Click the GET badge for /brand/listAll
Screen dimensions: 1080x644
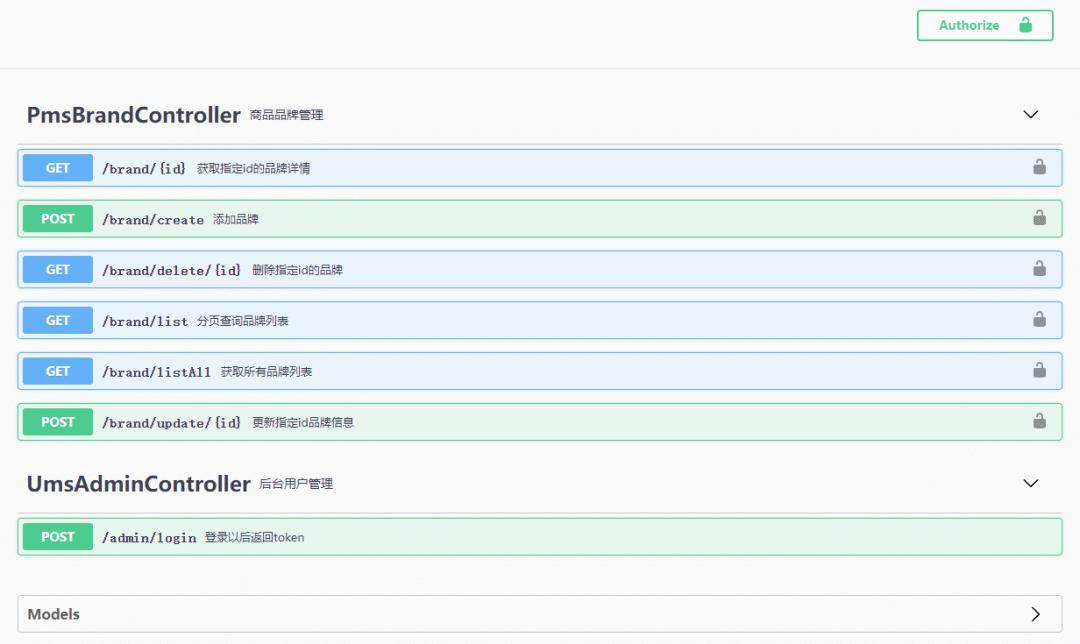click(x=58, y=371)
